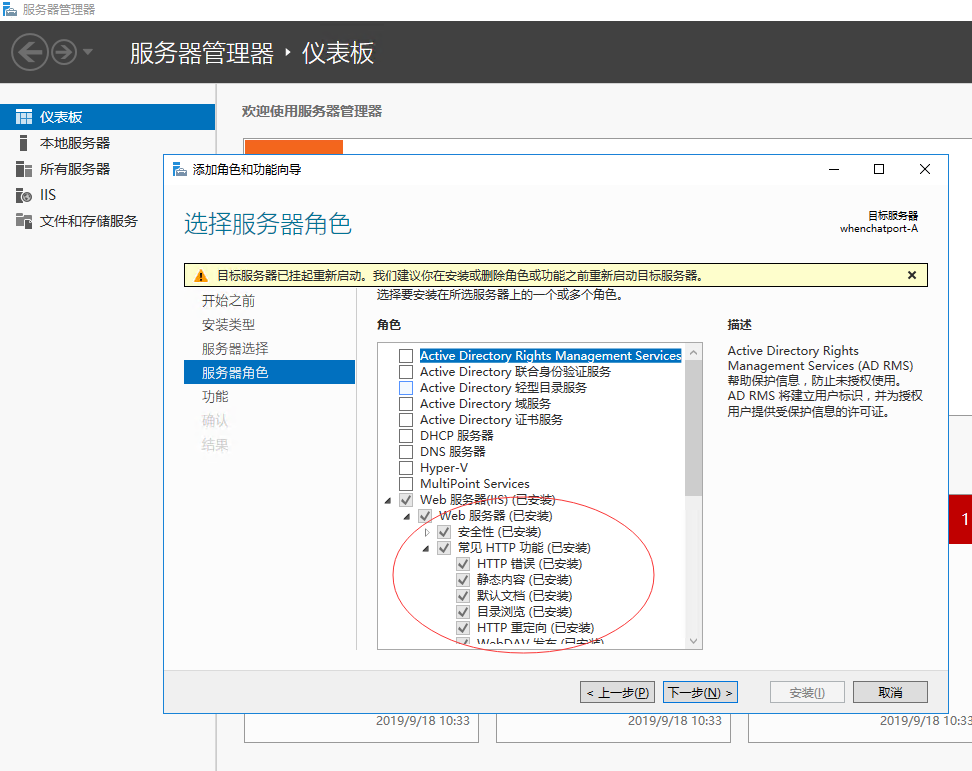Click the Web 服务器 (已安装) checkbox
The width and height of the screenshot is (972, 771).
[x=425, y=516]
